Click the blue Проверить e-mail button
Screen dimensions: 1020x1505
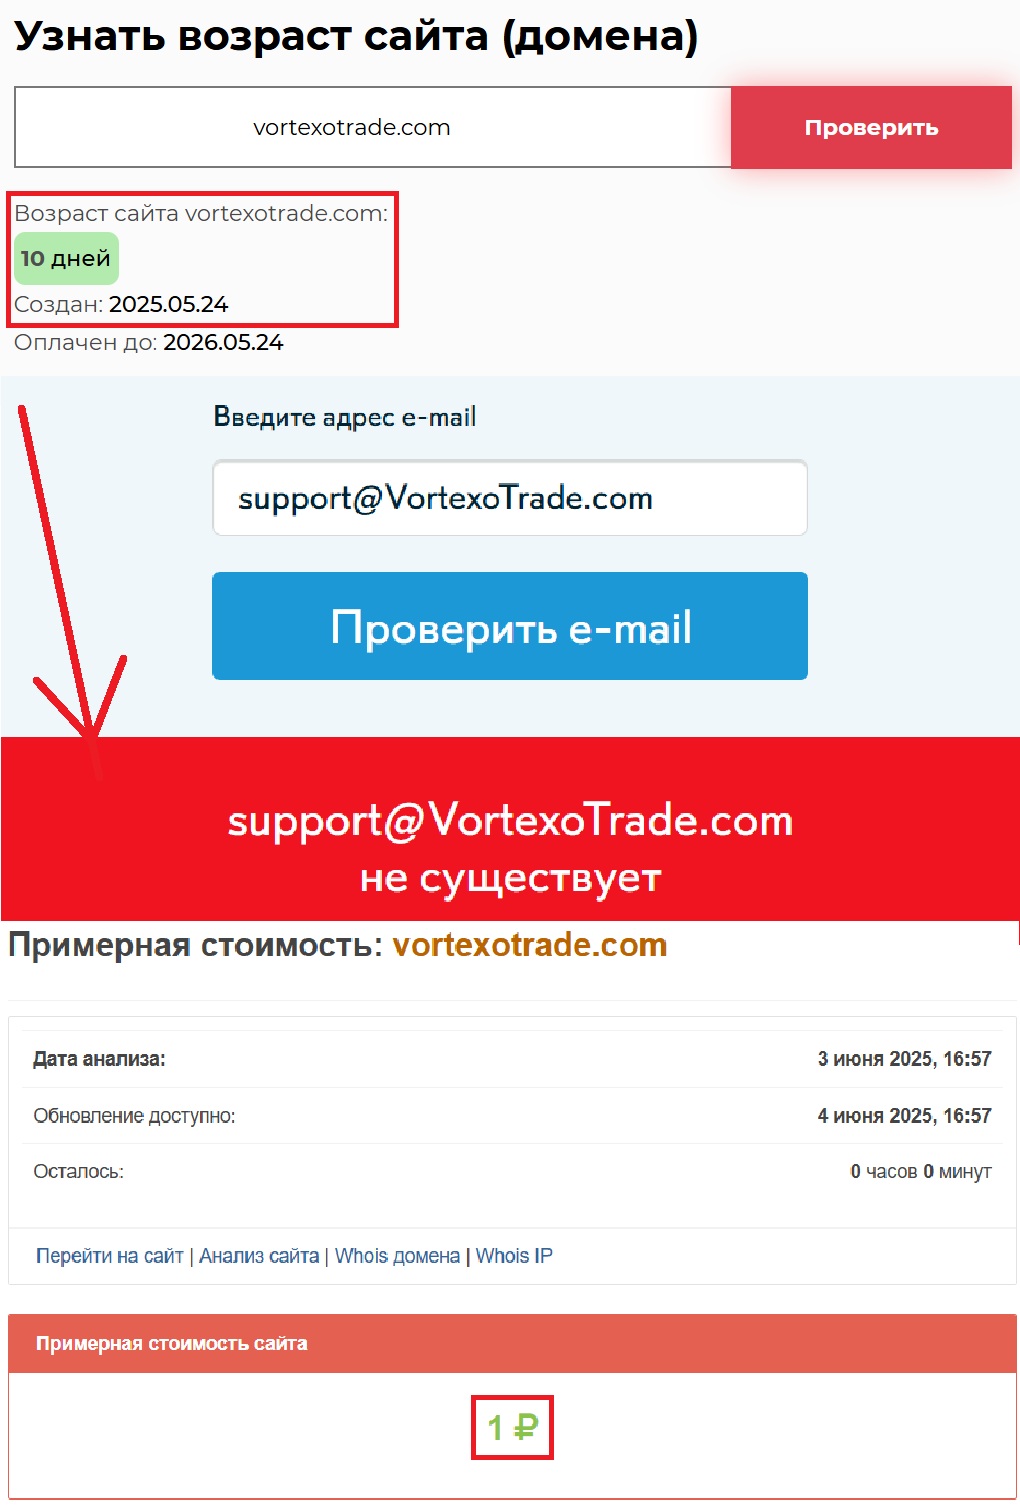[x=510, y=626]
